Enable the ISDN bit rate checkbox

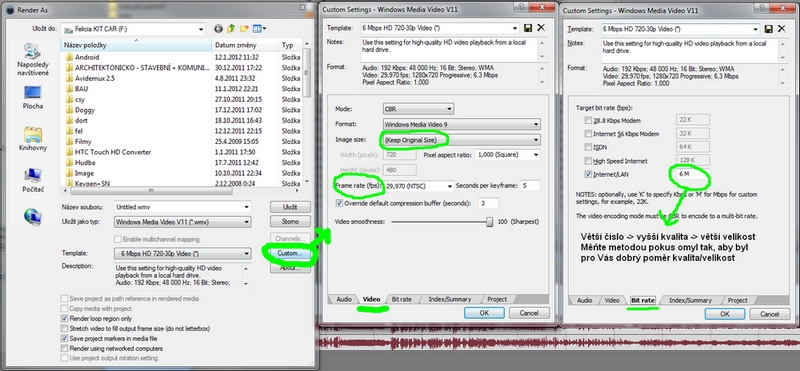(588, 147)
